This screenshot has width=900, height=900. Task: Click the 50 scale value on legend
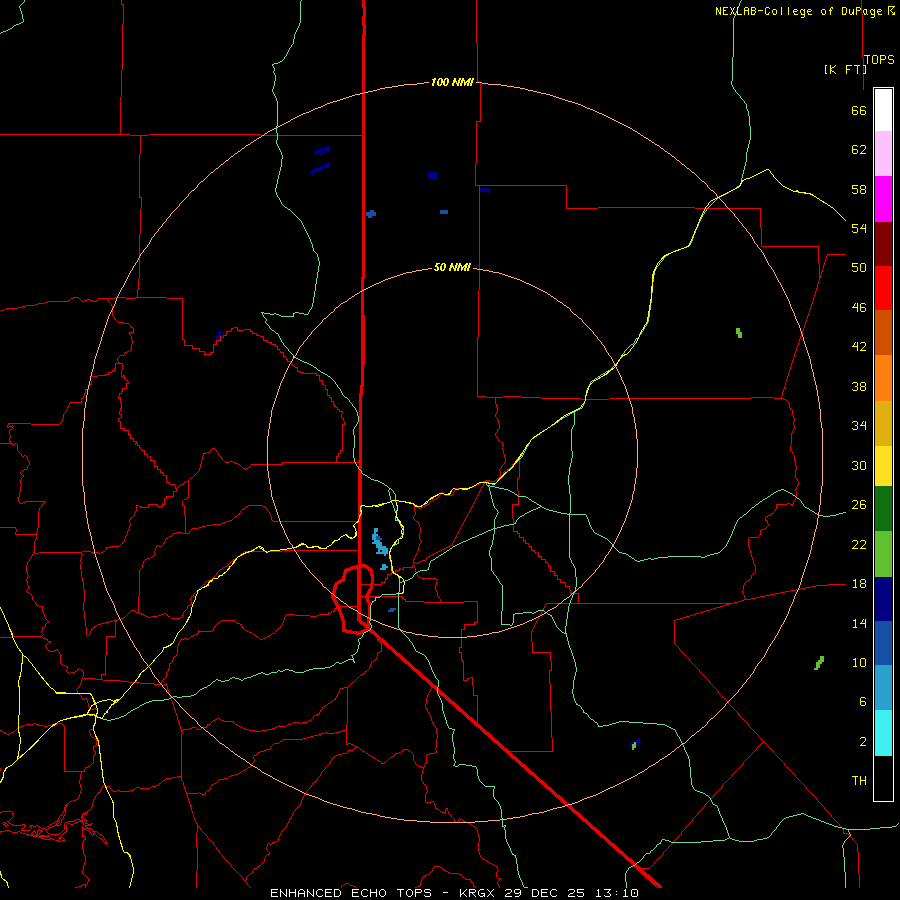coord(859,268)
